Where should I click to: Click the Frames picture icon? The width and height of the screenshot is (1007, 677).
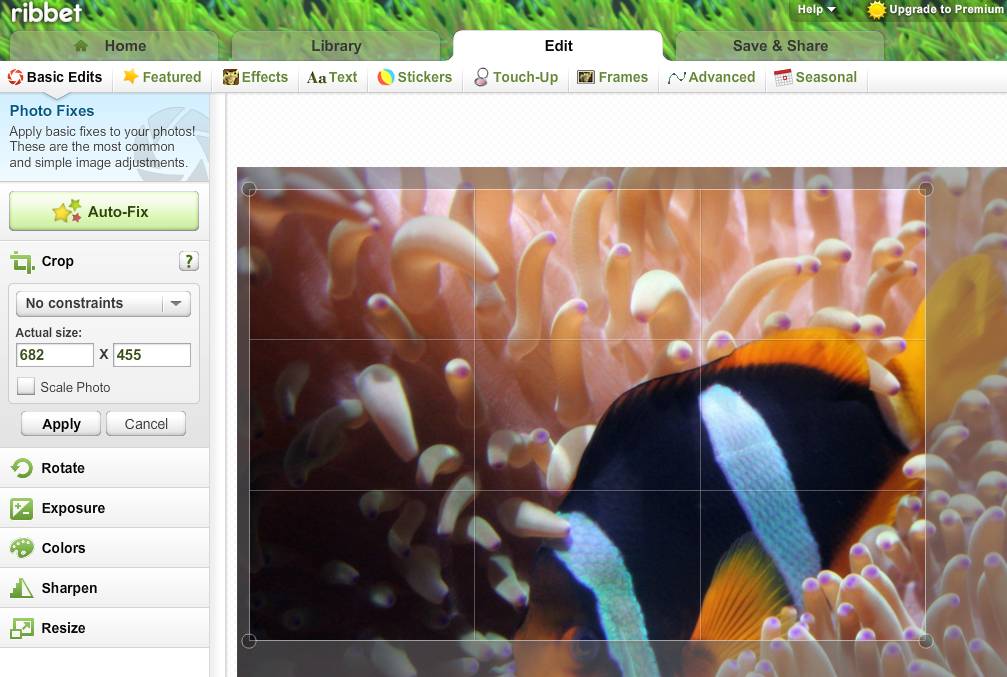pos(586,77)
